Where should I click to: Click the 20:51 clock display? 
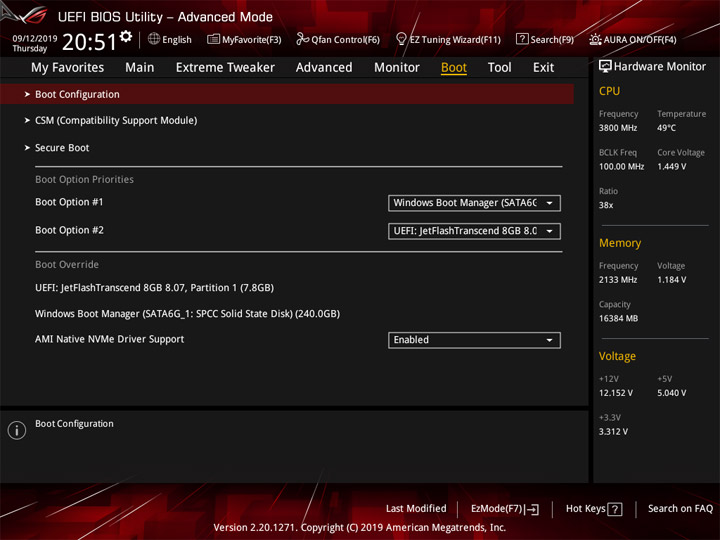(89, 42)
